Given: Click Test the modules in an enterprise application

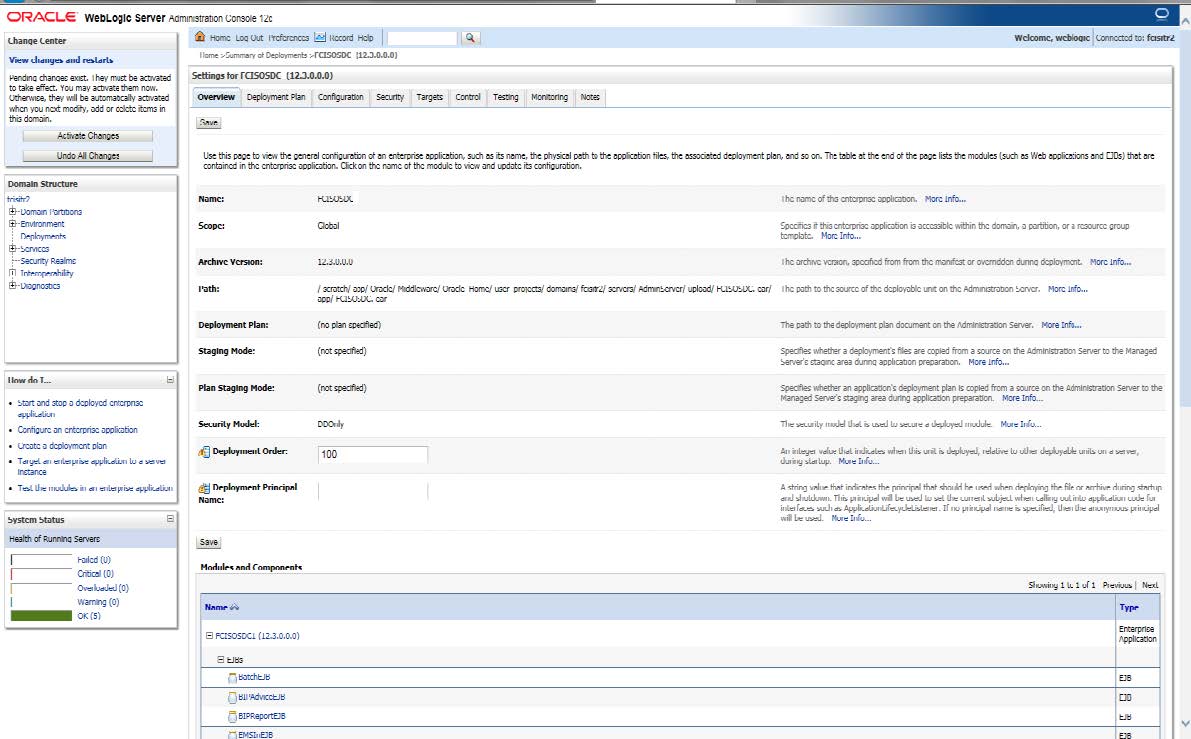Looking at the screenshot, I should [x=95, y=488].
